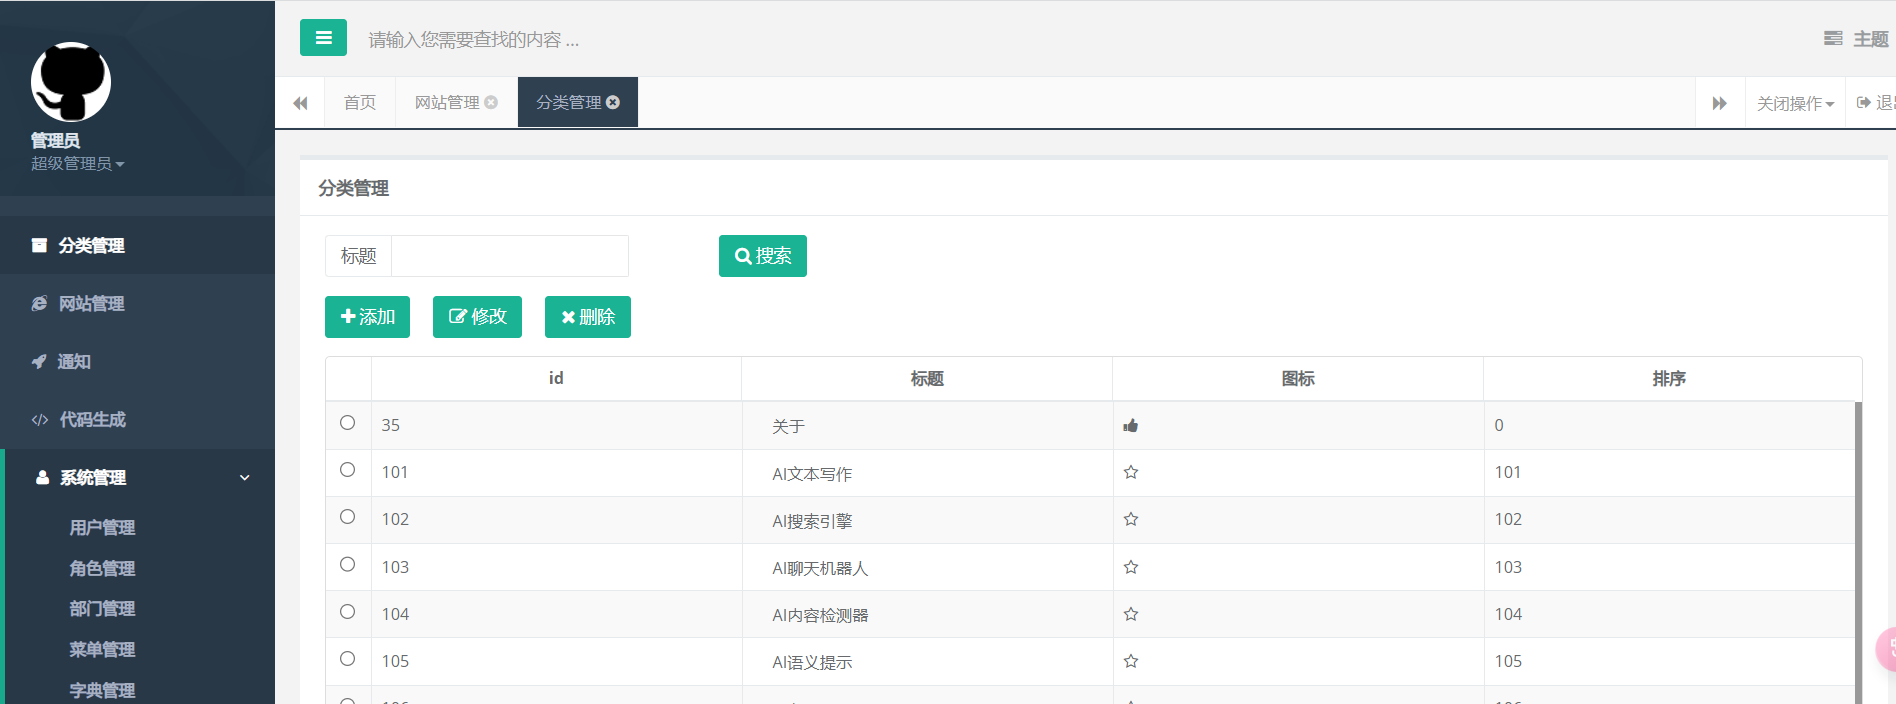Click the star icon in the AI文本写作 row

click(x=1131, y=472)
